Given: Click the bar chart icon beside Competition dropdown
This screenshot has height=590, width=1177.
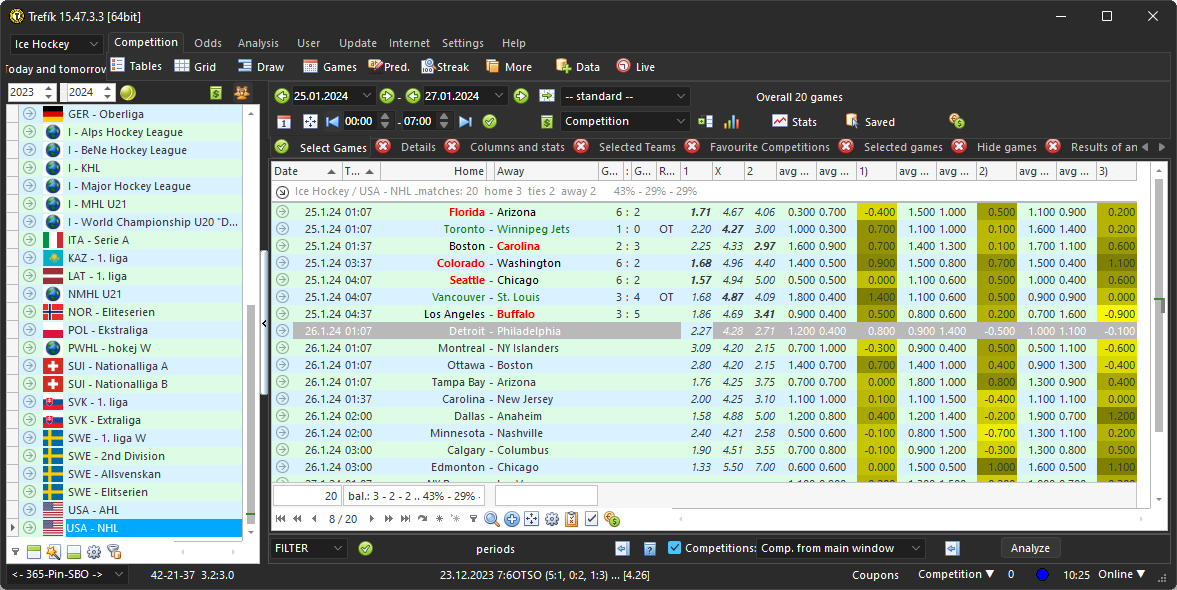Looking at the screenshot, I should 732,122.
